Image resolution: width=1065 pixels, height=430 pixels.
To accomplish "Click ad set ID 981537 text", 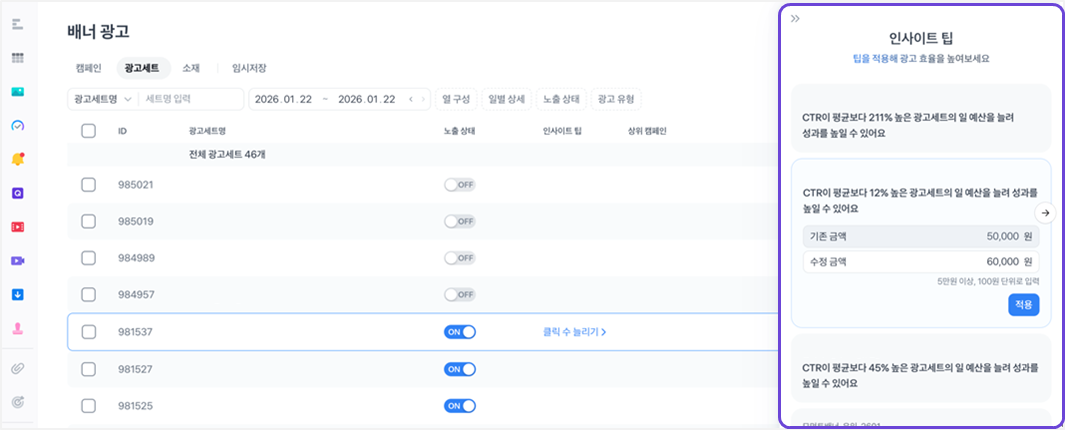I will tap(134, 332).
